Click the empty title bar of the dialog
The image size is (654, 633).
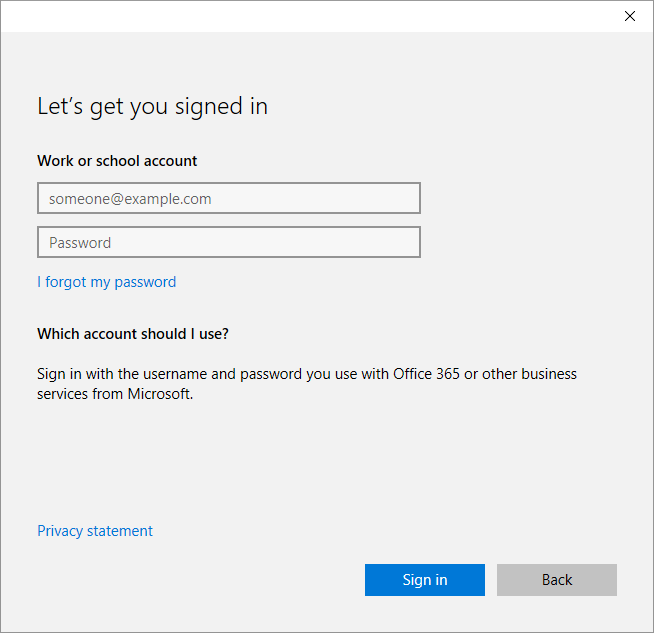click(x=300, y=16)
